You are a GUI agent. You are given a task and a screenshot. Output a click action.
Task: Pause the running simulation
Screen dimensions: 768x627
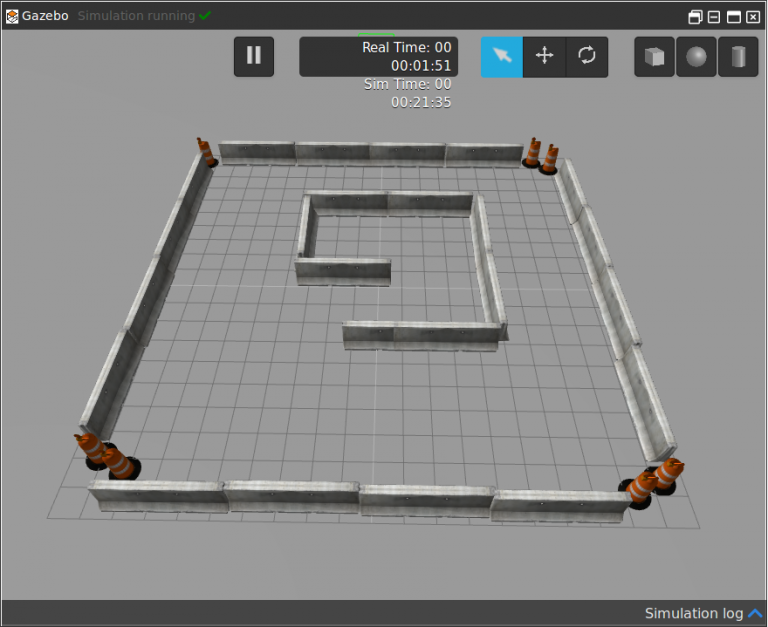[254, 56]
